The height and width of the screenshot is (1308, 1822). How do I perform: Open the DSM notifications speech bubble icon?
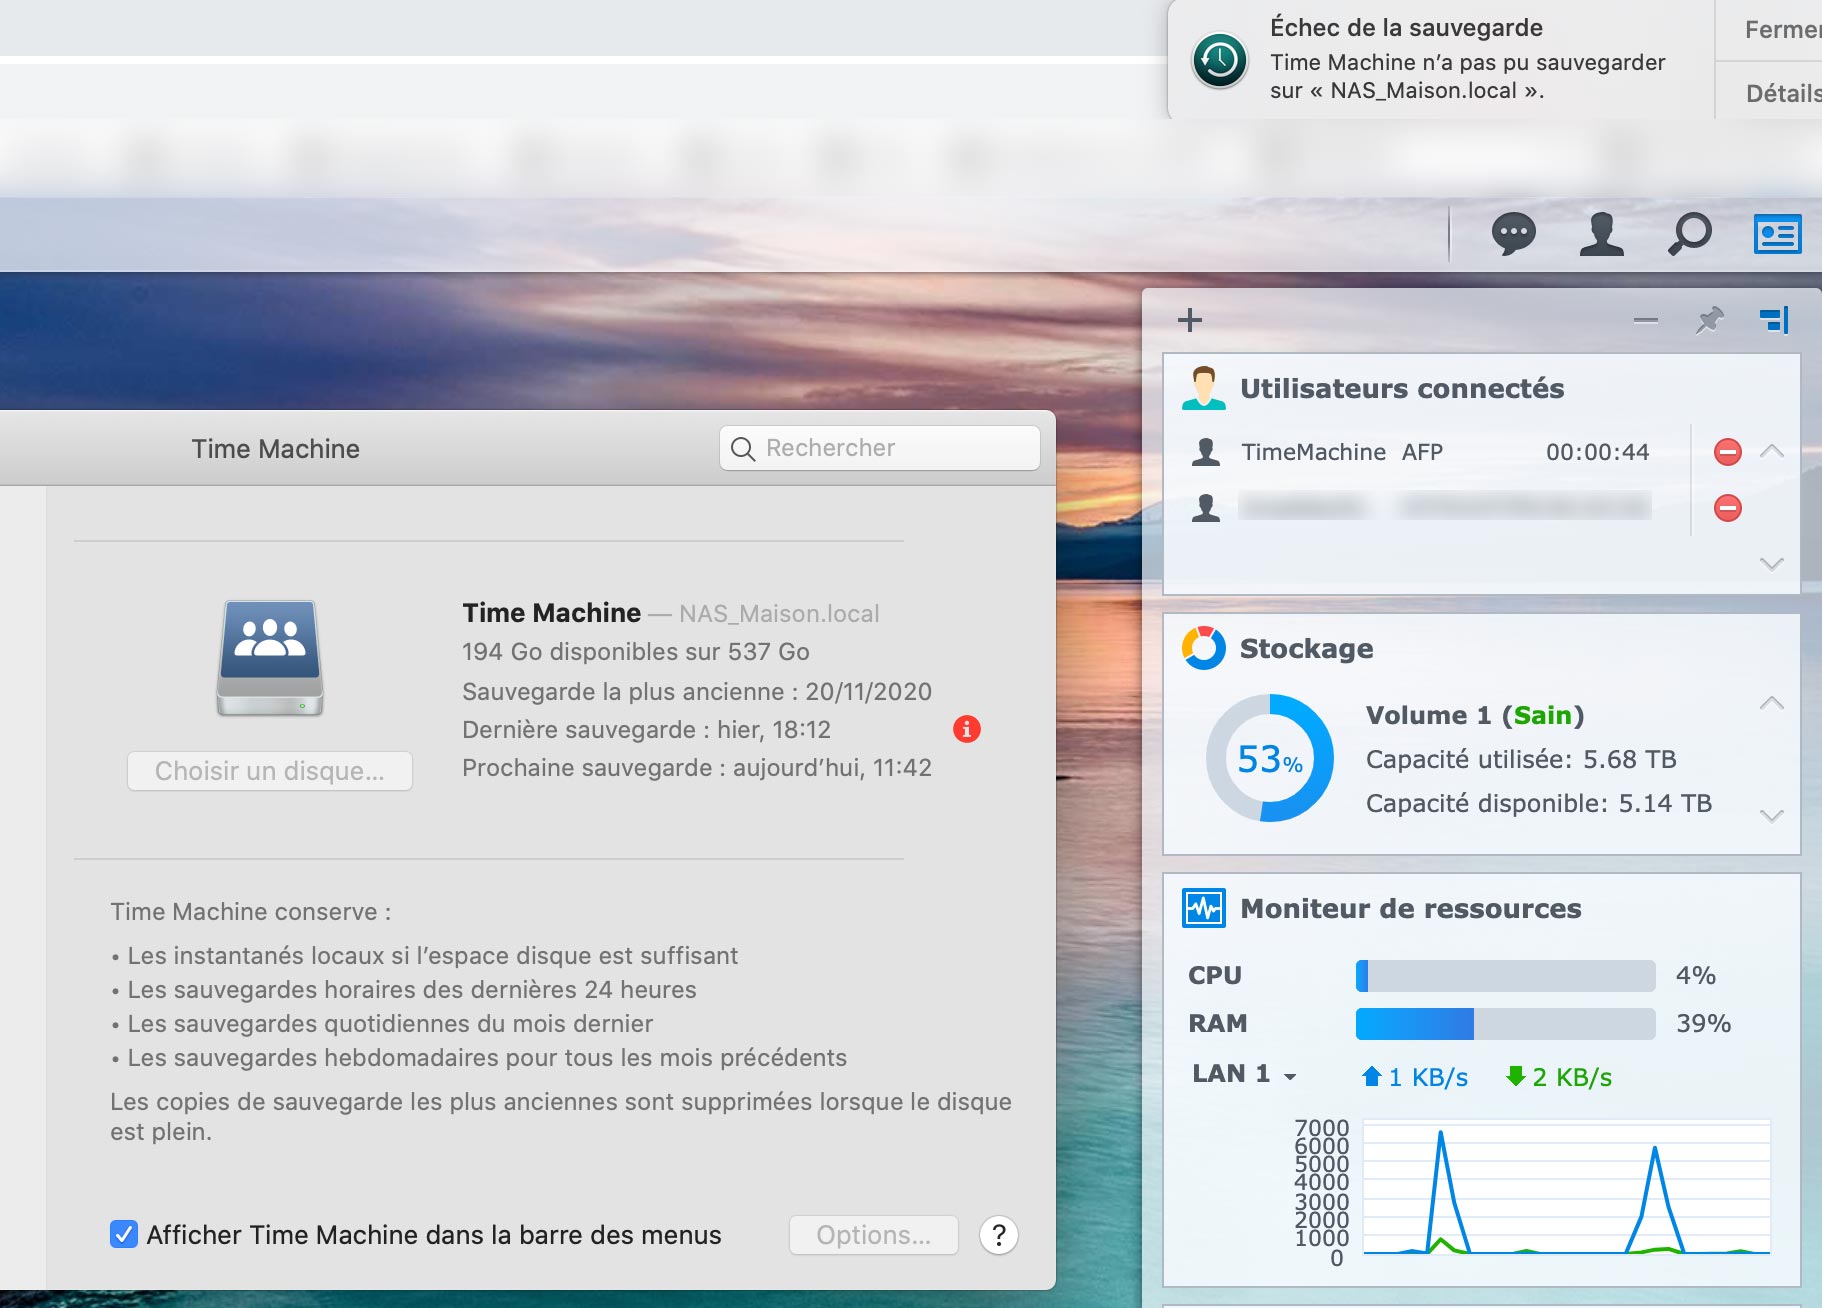[x=1513, y=235]
